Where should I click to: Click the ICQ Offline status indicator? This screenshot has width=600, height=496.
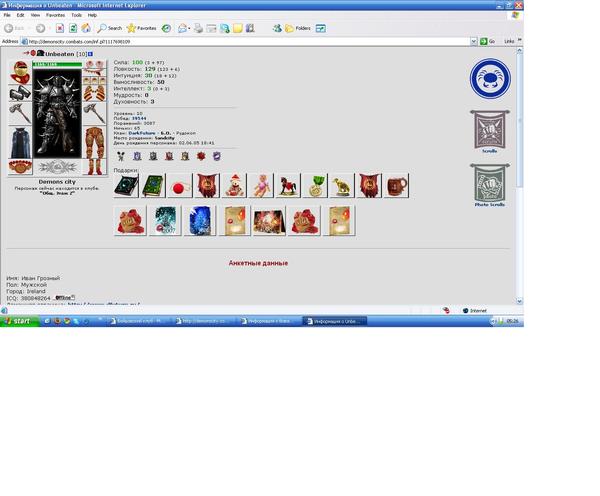[65, 297]
